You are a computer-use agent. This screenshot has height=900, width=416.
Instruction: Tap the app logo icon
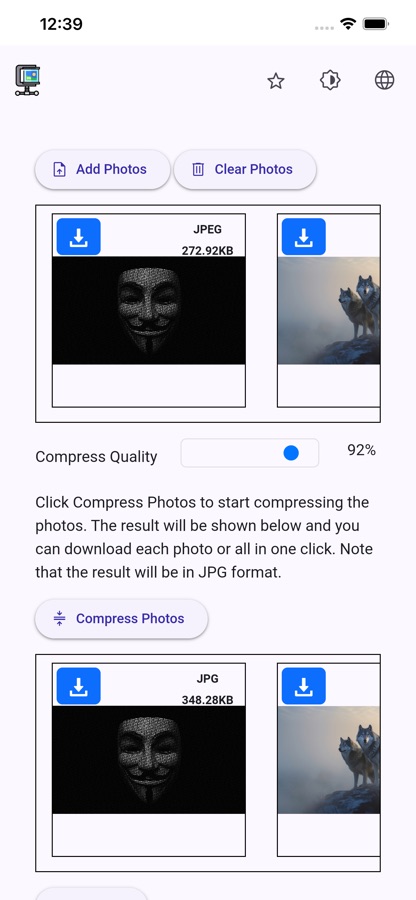(27, 80)
